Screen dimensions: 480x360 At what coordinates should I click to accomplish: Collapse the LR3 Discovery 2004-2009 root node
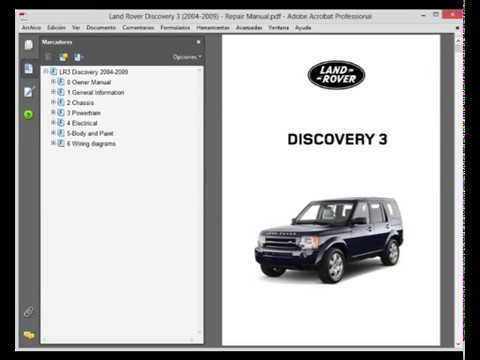(x=46, y=71)
